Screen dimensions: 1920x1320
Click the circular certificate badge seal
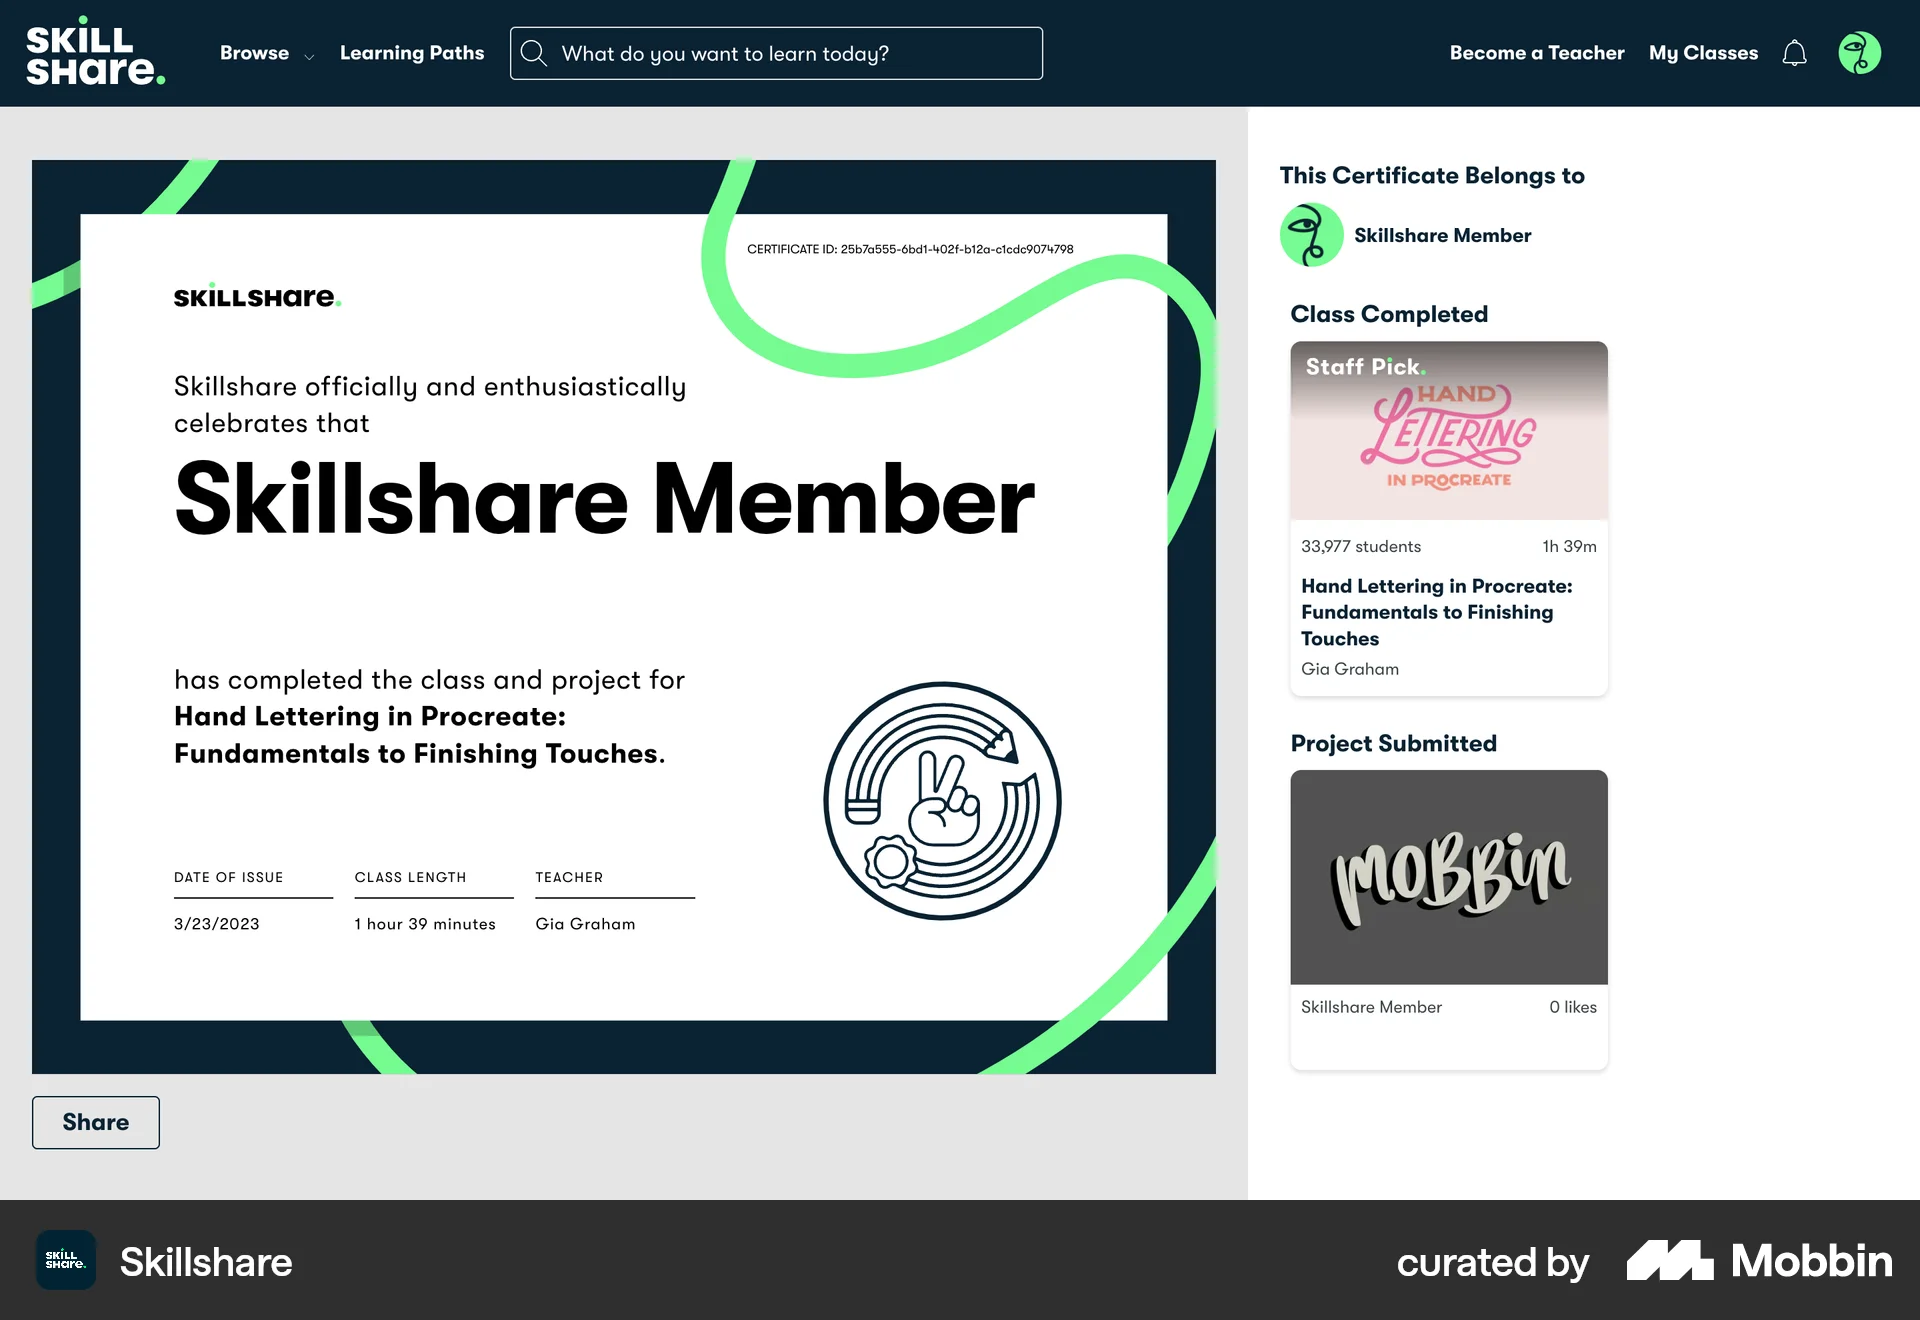pos(941,800)
